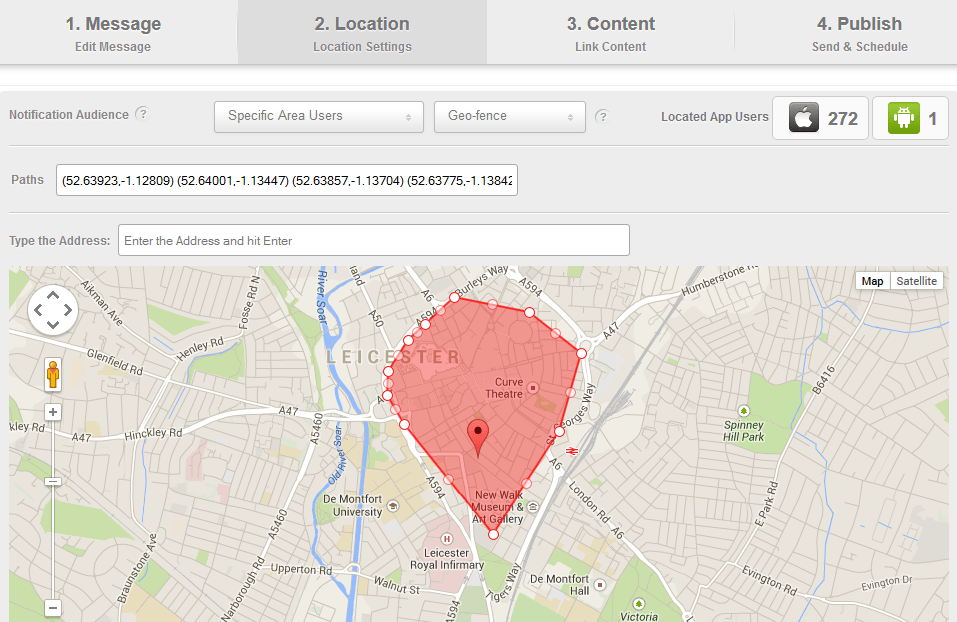Image resolution: width=957 pixels, height=622 pixels.
Task: Click the red location pin marker
Action: click(479, 437)
